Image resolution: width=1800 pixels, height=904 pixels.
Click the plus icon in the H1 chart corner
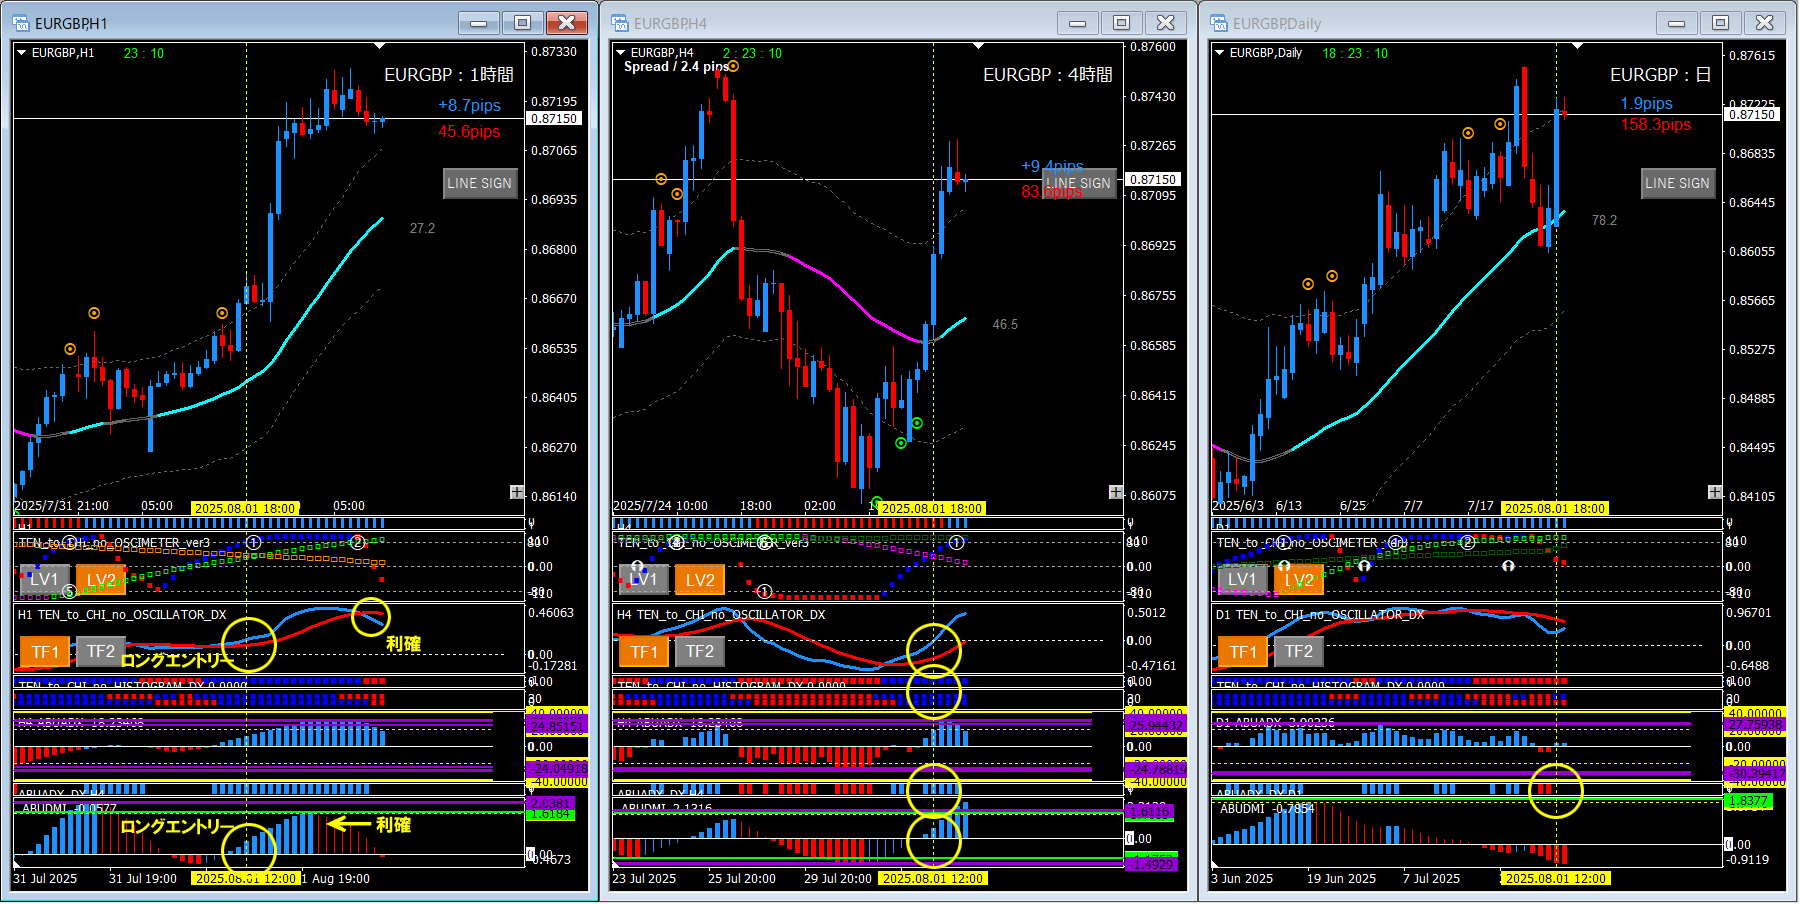pyautogui.click(x=517, y=492)
